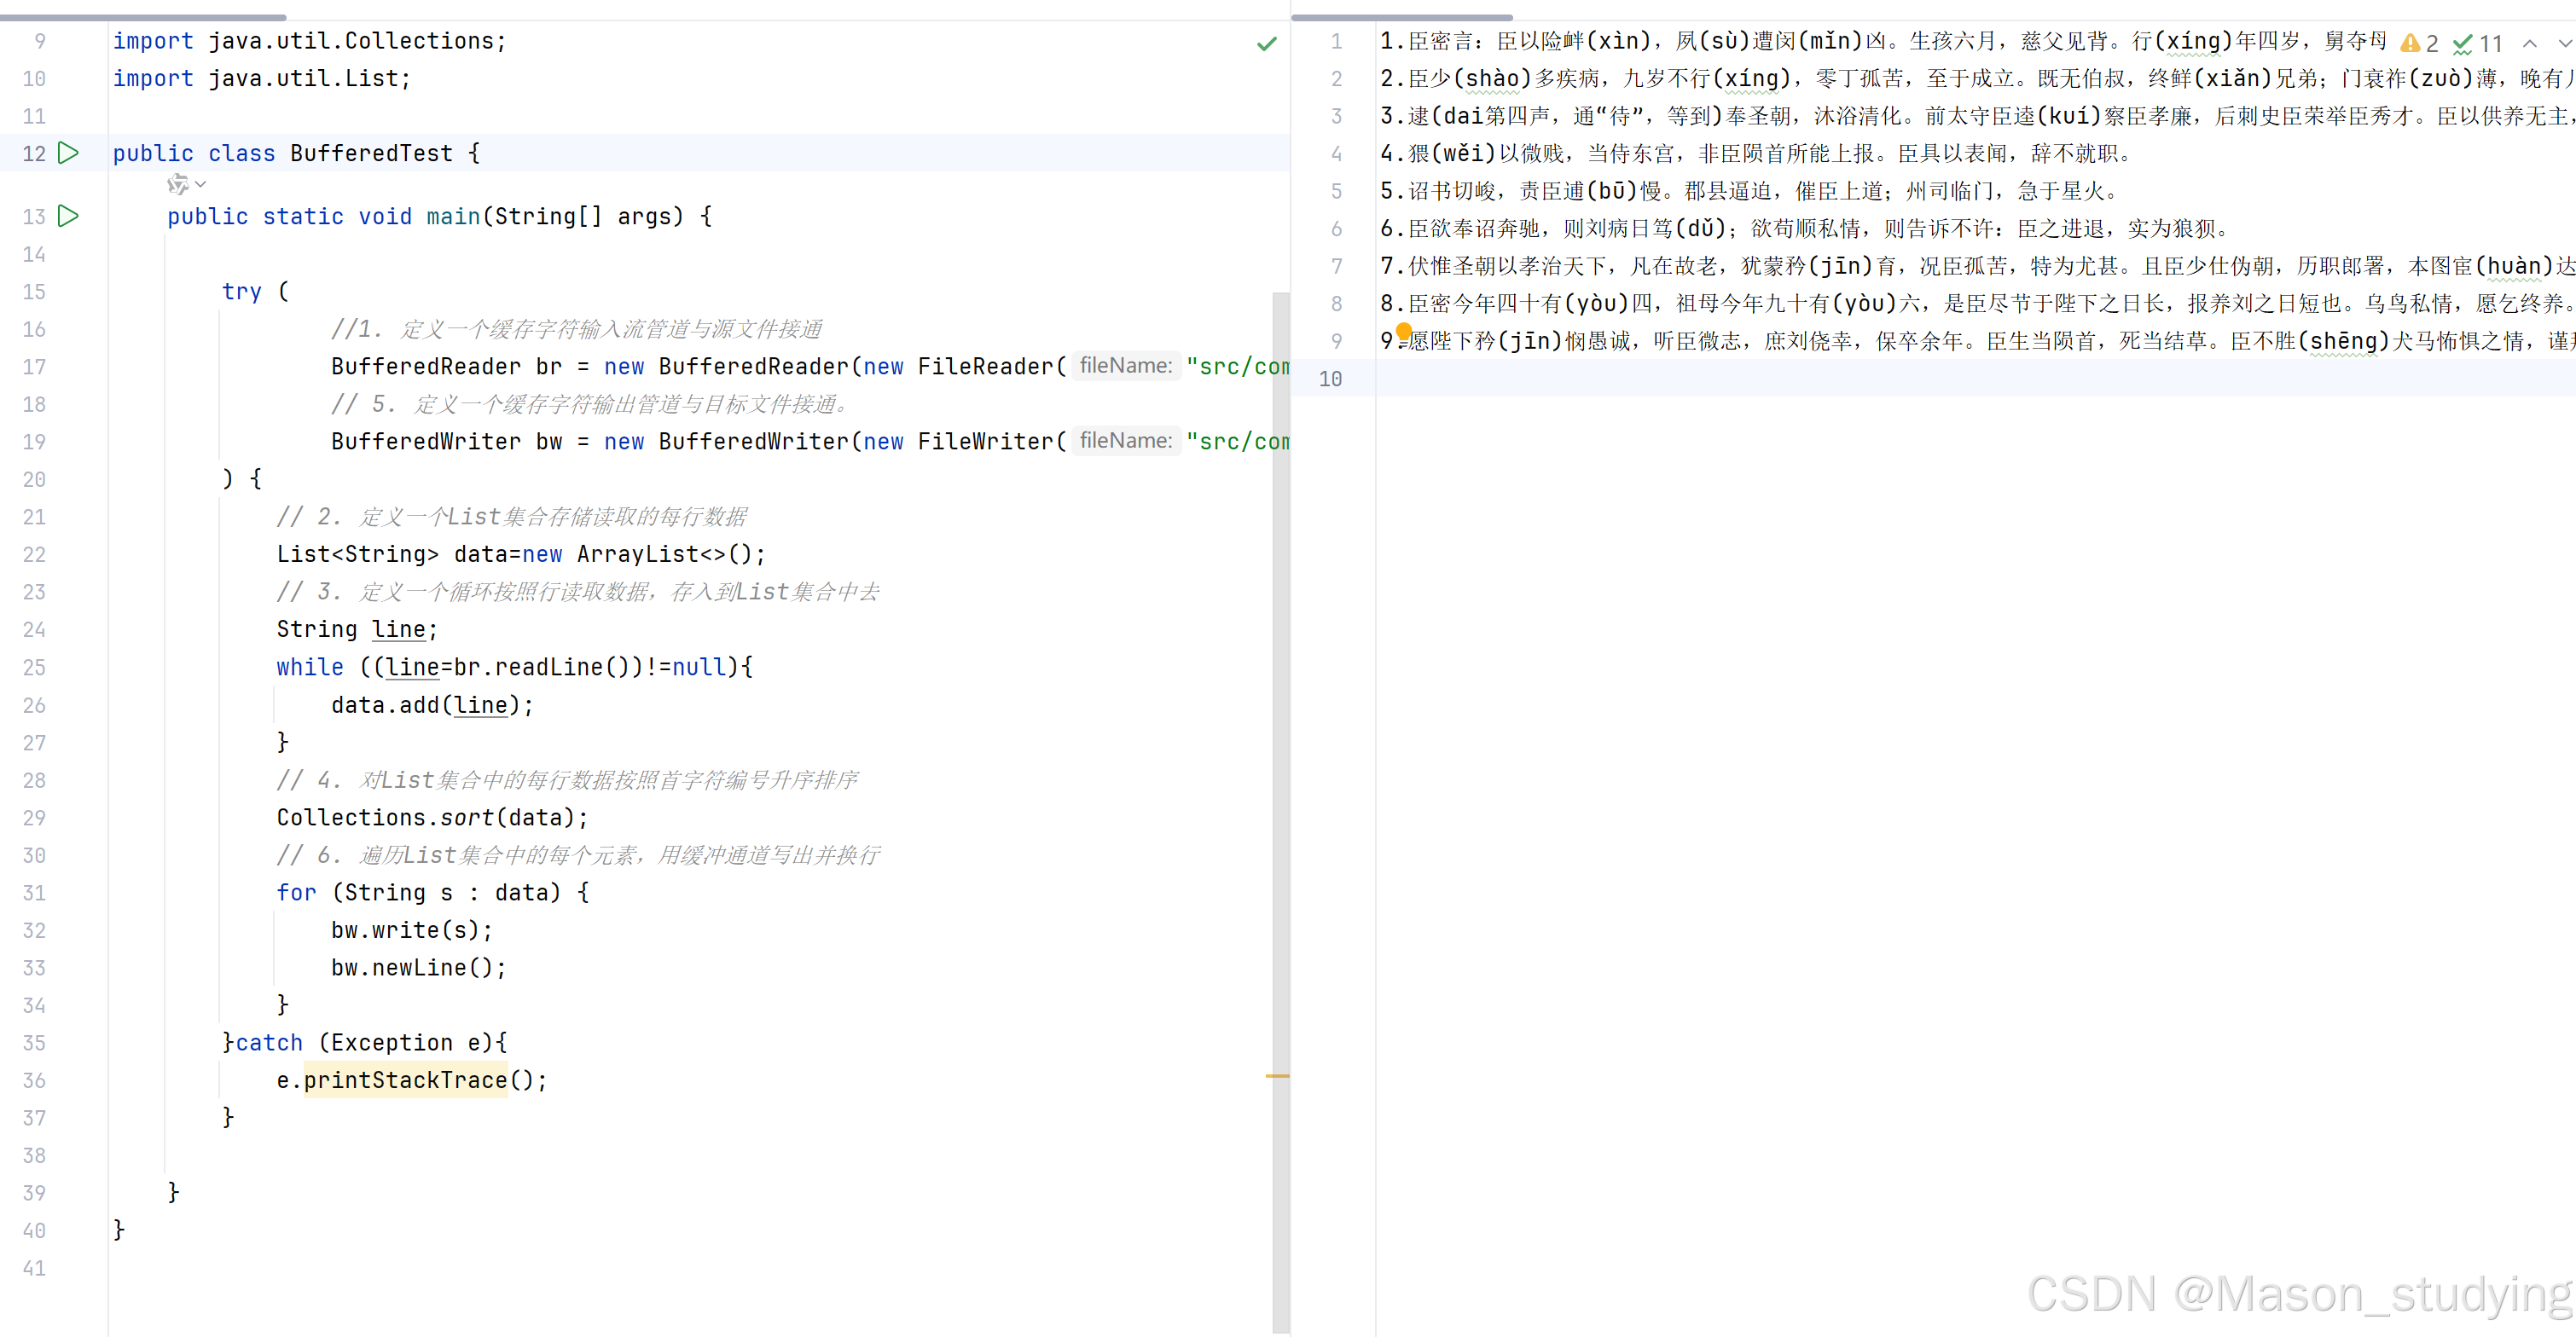Click green no-problems checkmark in Java editor
This screenshot has height=1337, width=2576.
(1266, 43)
